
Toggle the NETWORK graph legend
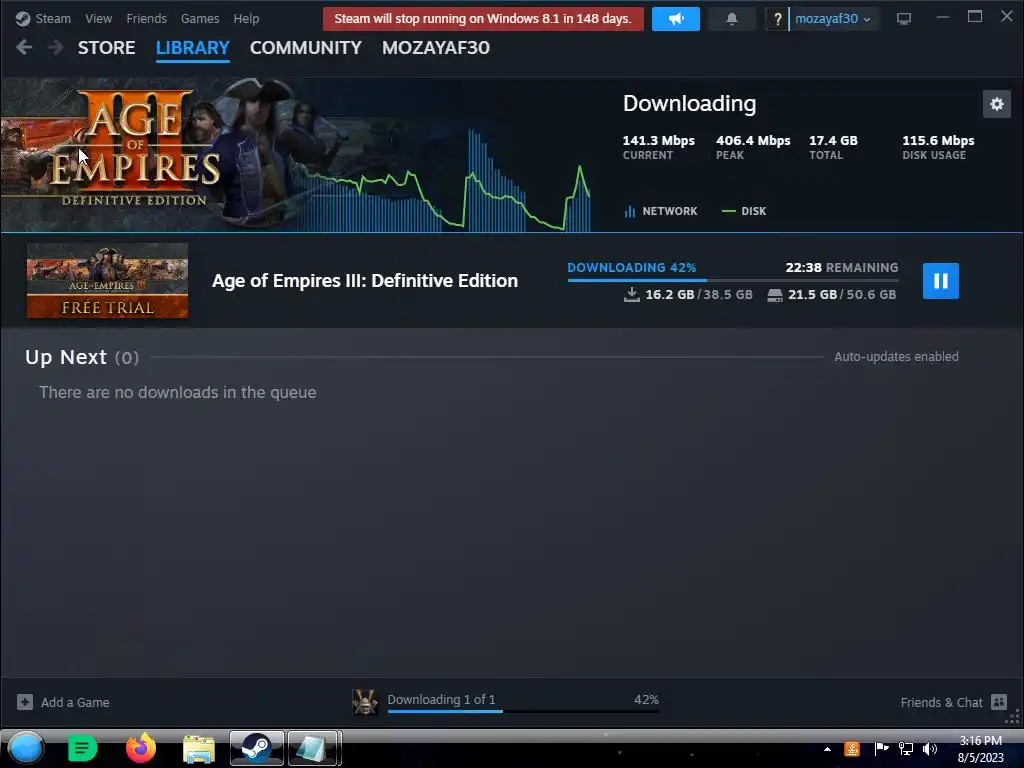coord(661,211)
